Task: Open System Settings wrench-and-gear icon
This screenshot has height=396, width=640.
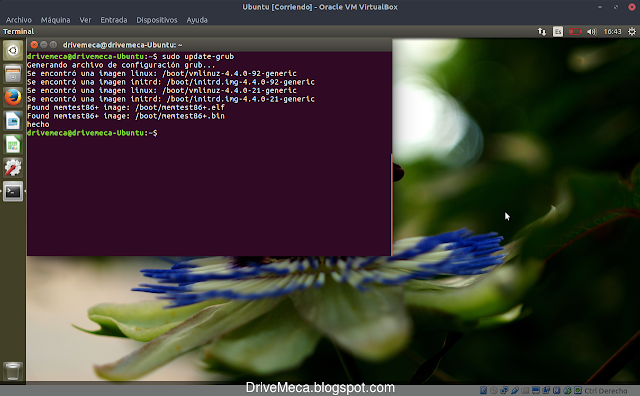Action: (13, 167)
